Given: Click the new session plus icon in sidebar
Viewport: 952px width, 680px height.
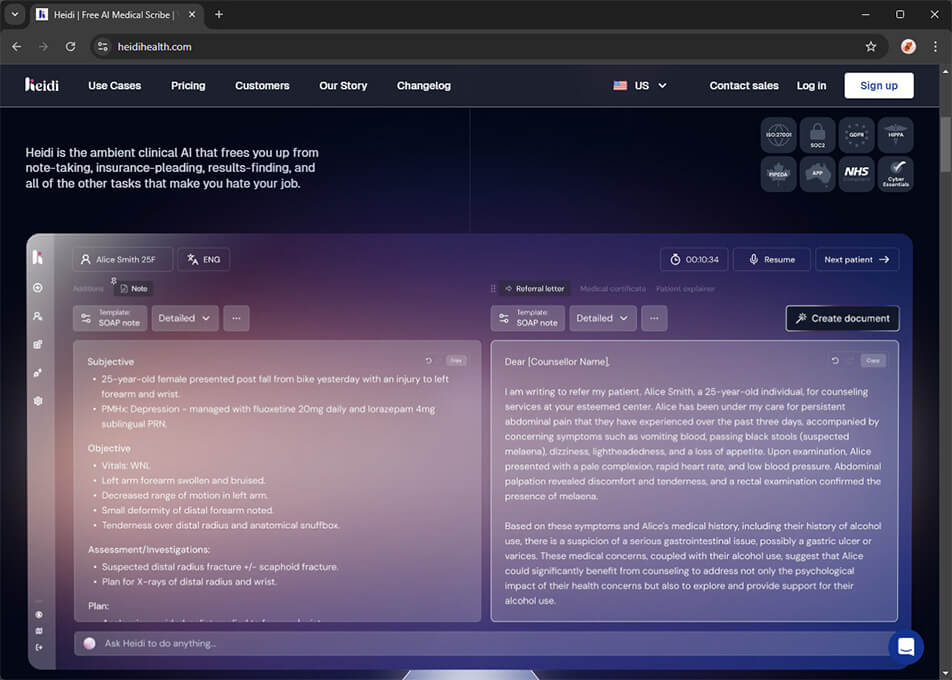Looking at the screenshot, I should pos(38,288).
